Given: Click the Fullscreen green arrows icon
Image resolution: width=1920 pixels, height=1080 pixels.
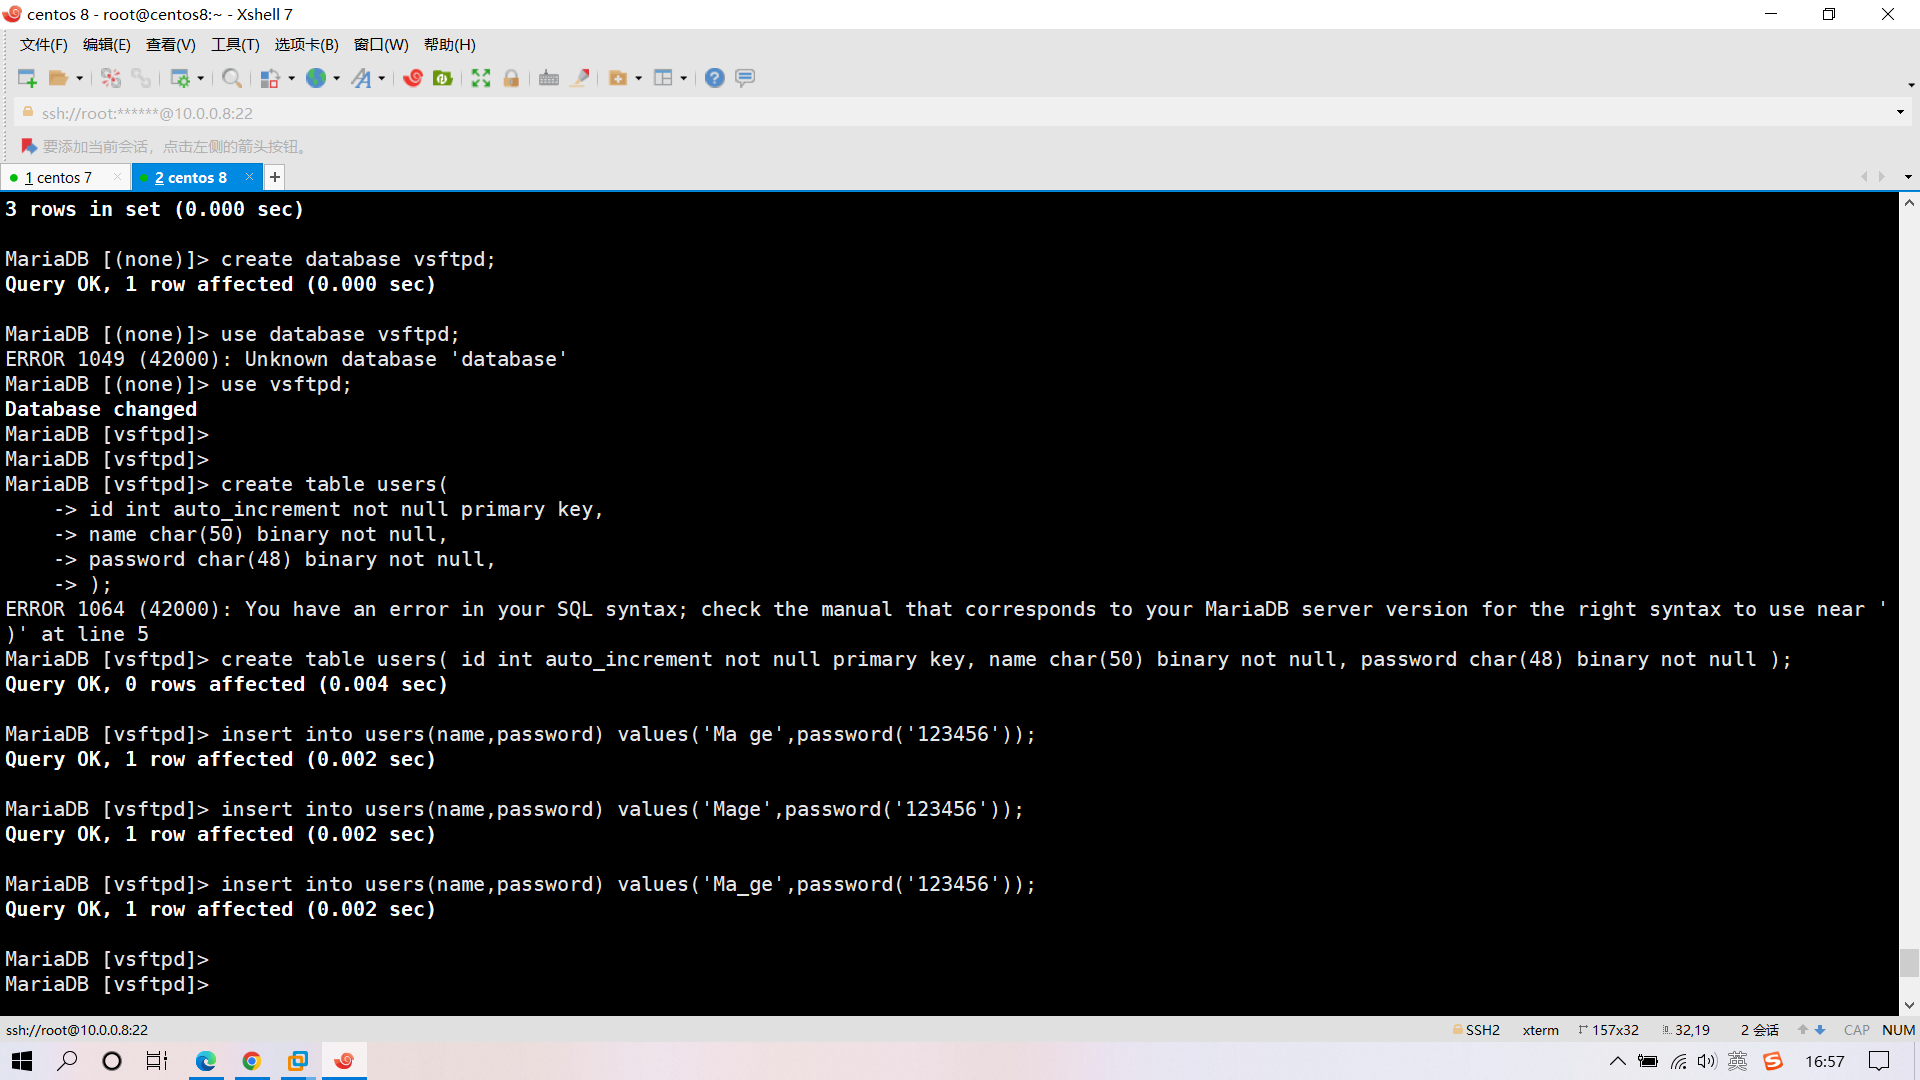Looking at the screenshot, I should pyautogui.click(x=481, y=78).
